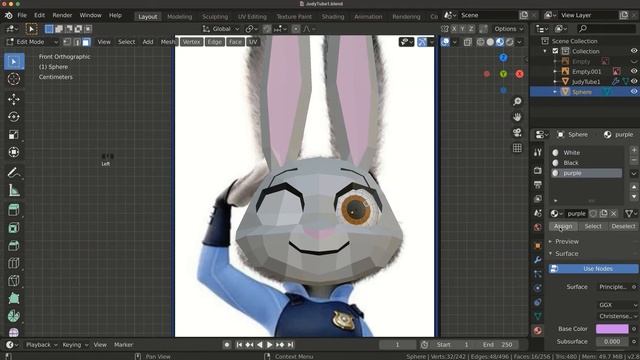640x360 pixels.
Task: Toggle X-ray display mode
Action: [x=468, y=42]
